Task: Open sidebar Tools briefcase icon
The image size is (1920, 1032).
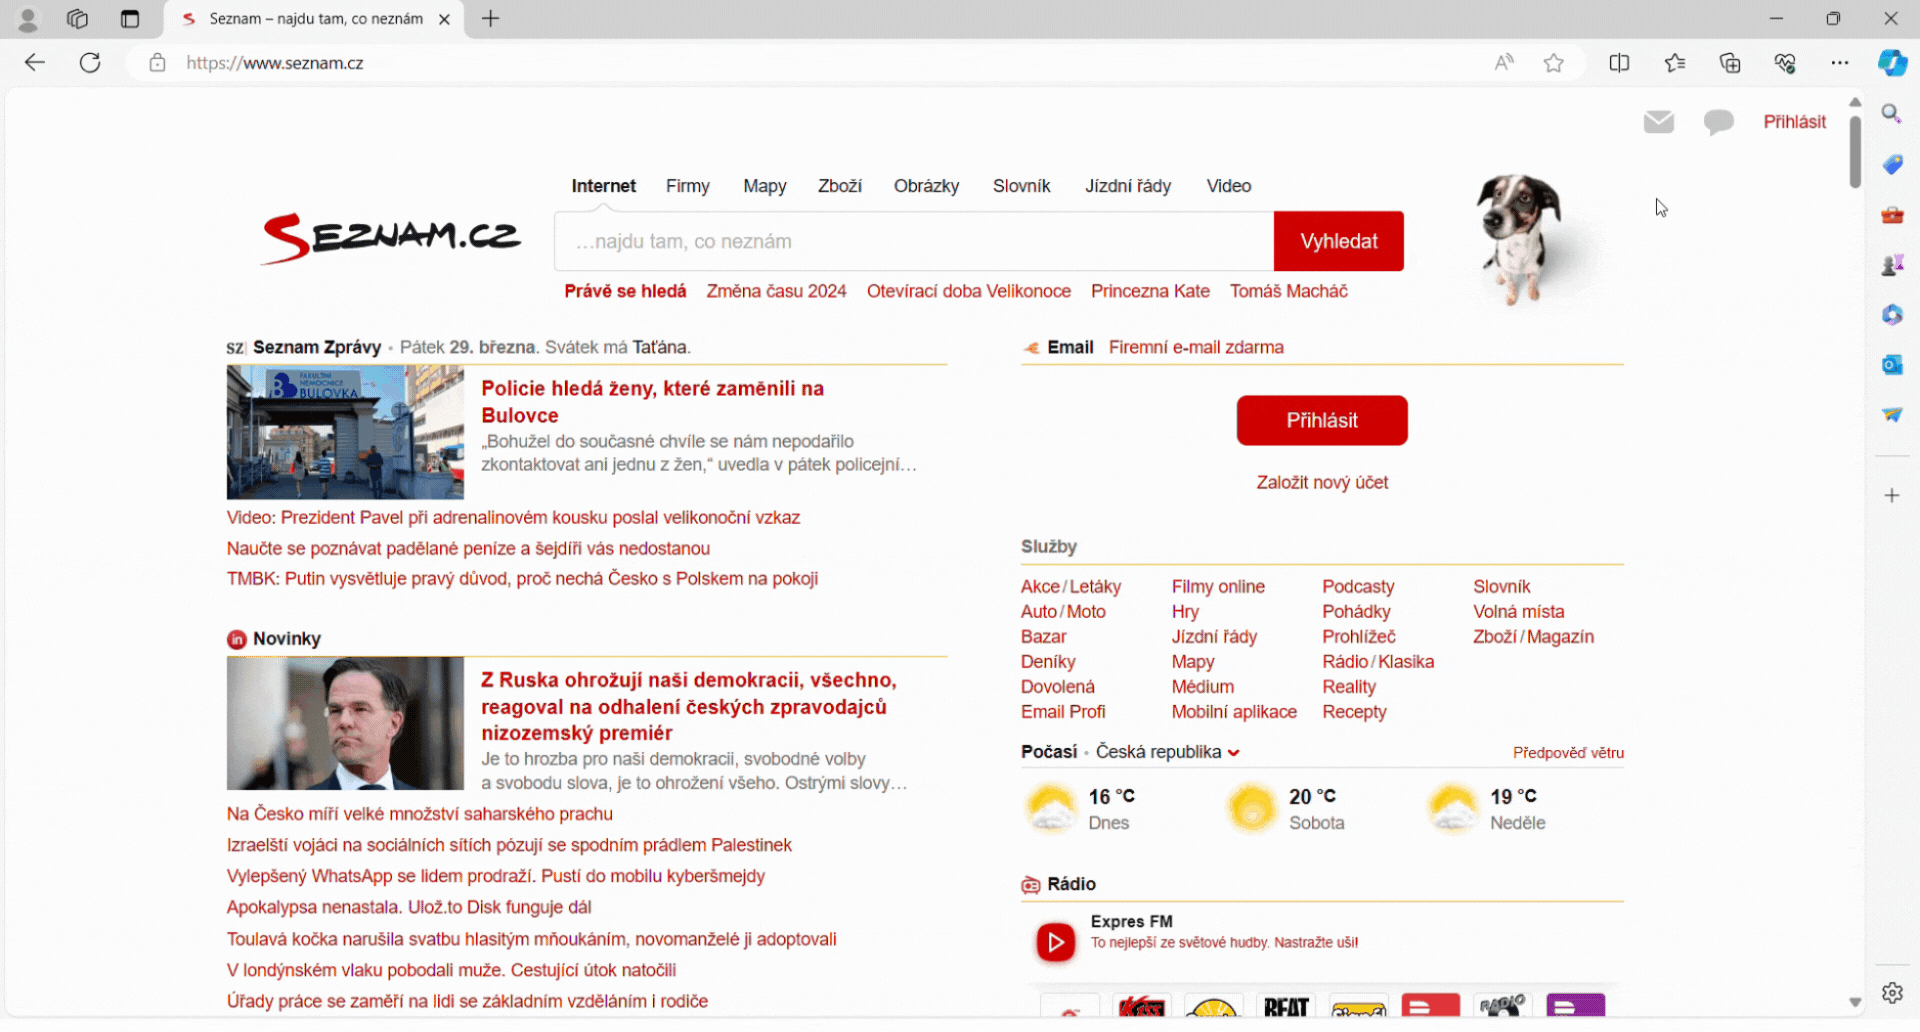Action: 1892,214
